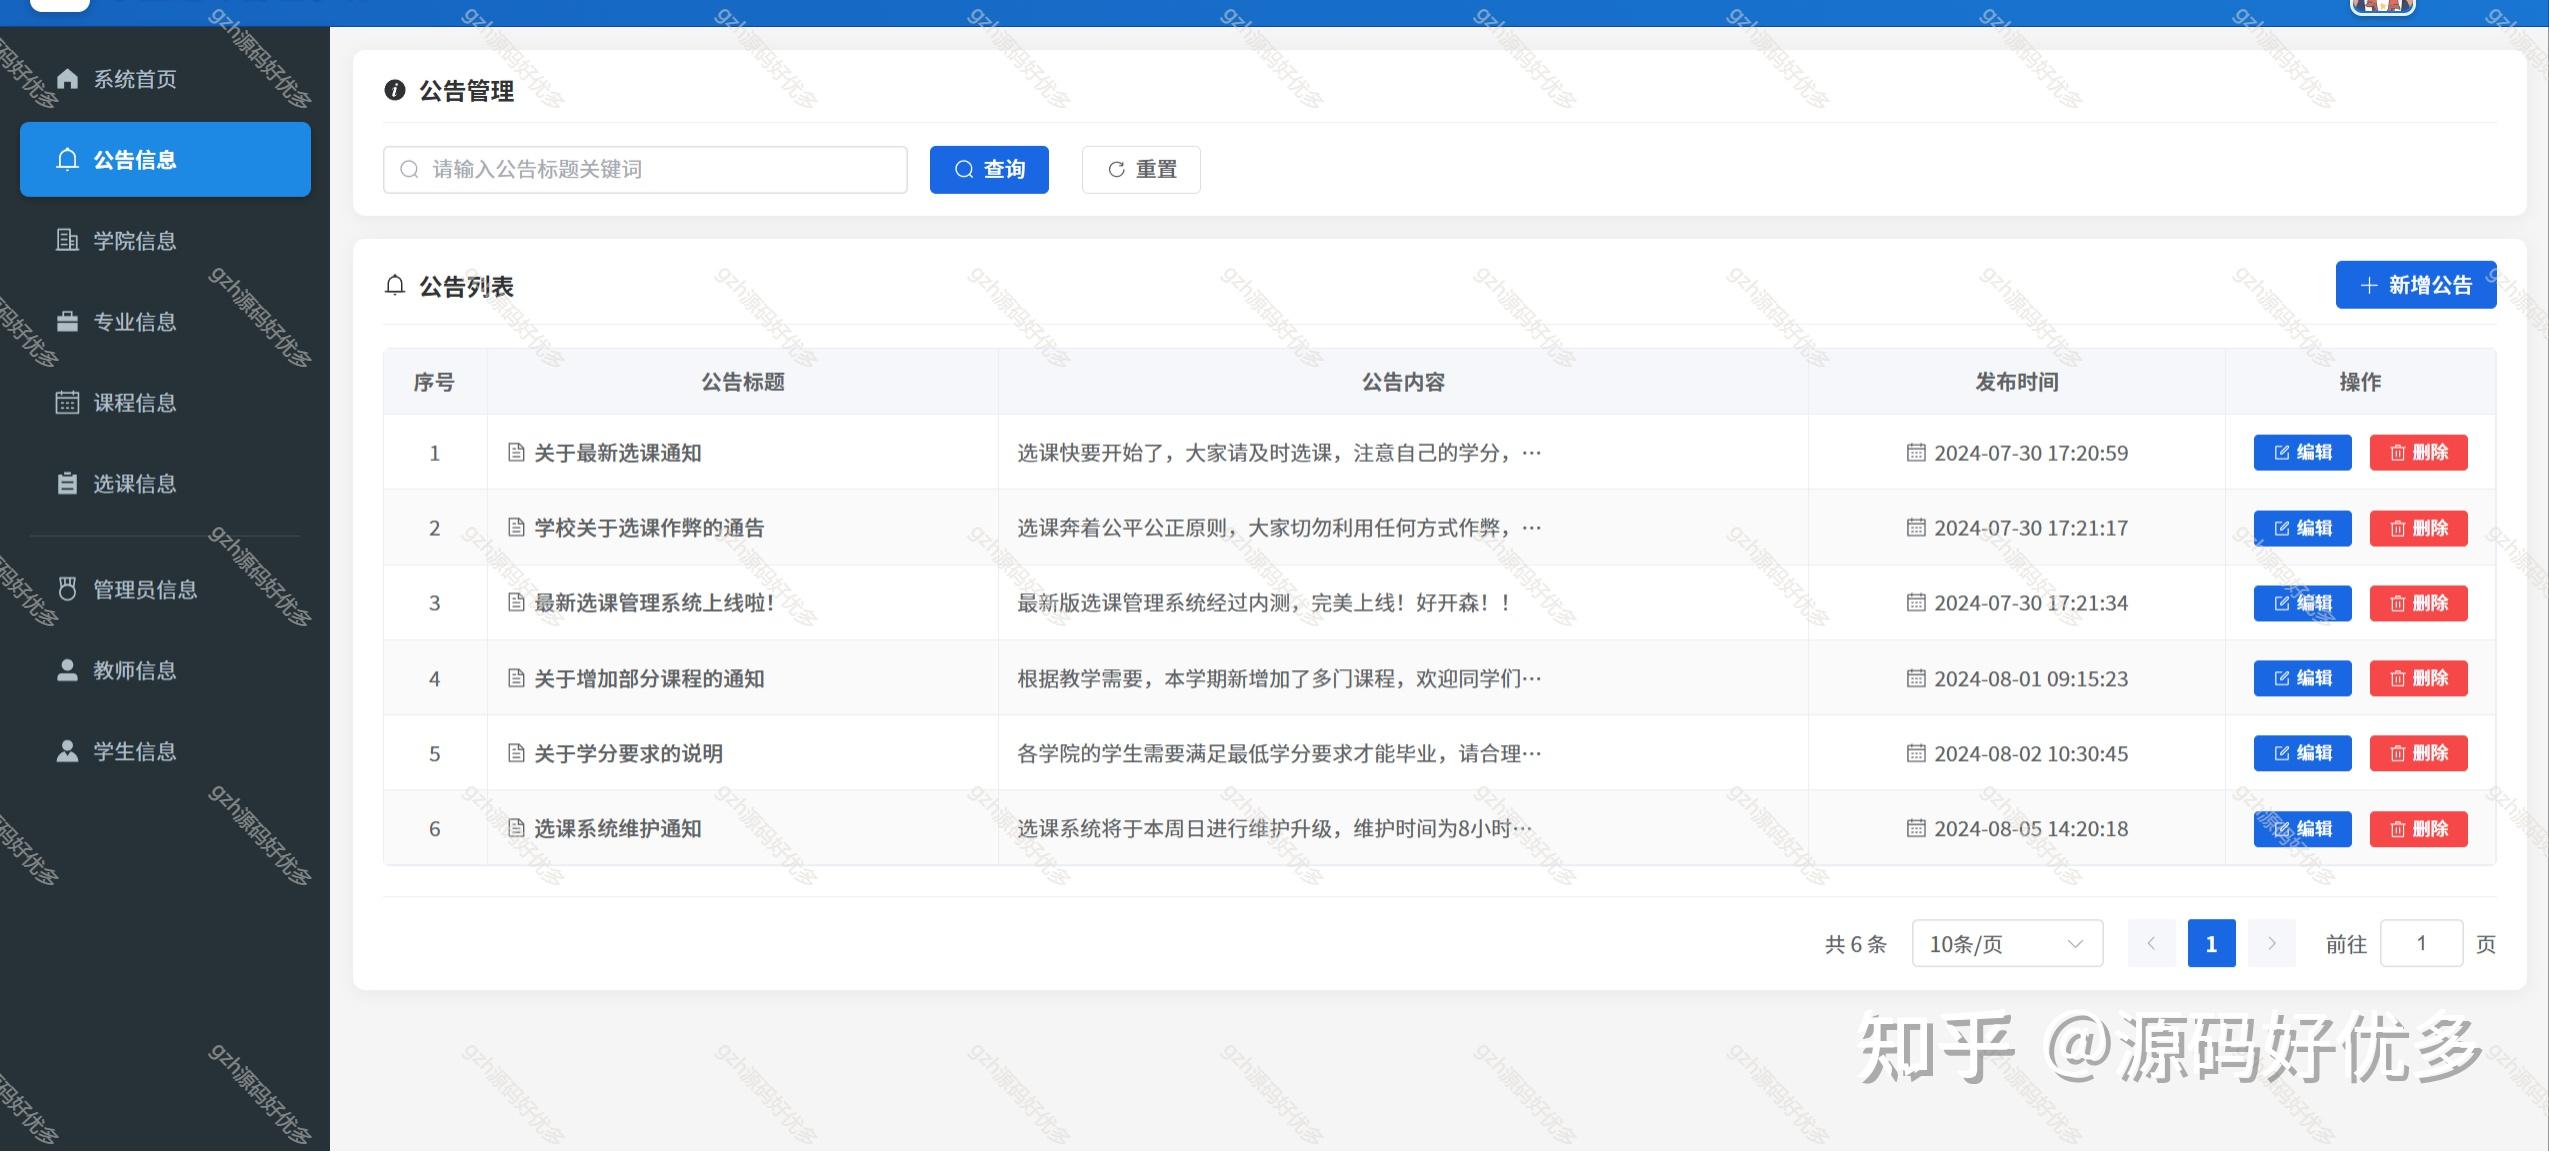This screenshot has width=2549, height=1152.
Task: Click the 新增公告 add button
Action: pos(2416,285)
